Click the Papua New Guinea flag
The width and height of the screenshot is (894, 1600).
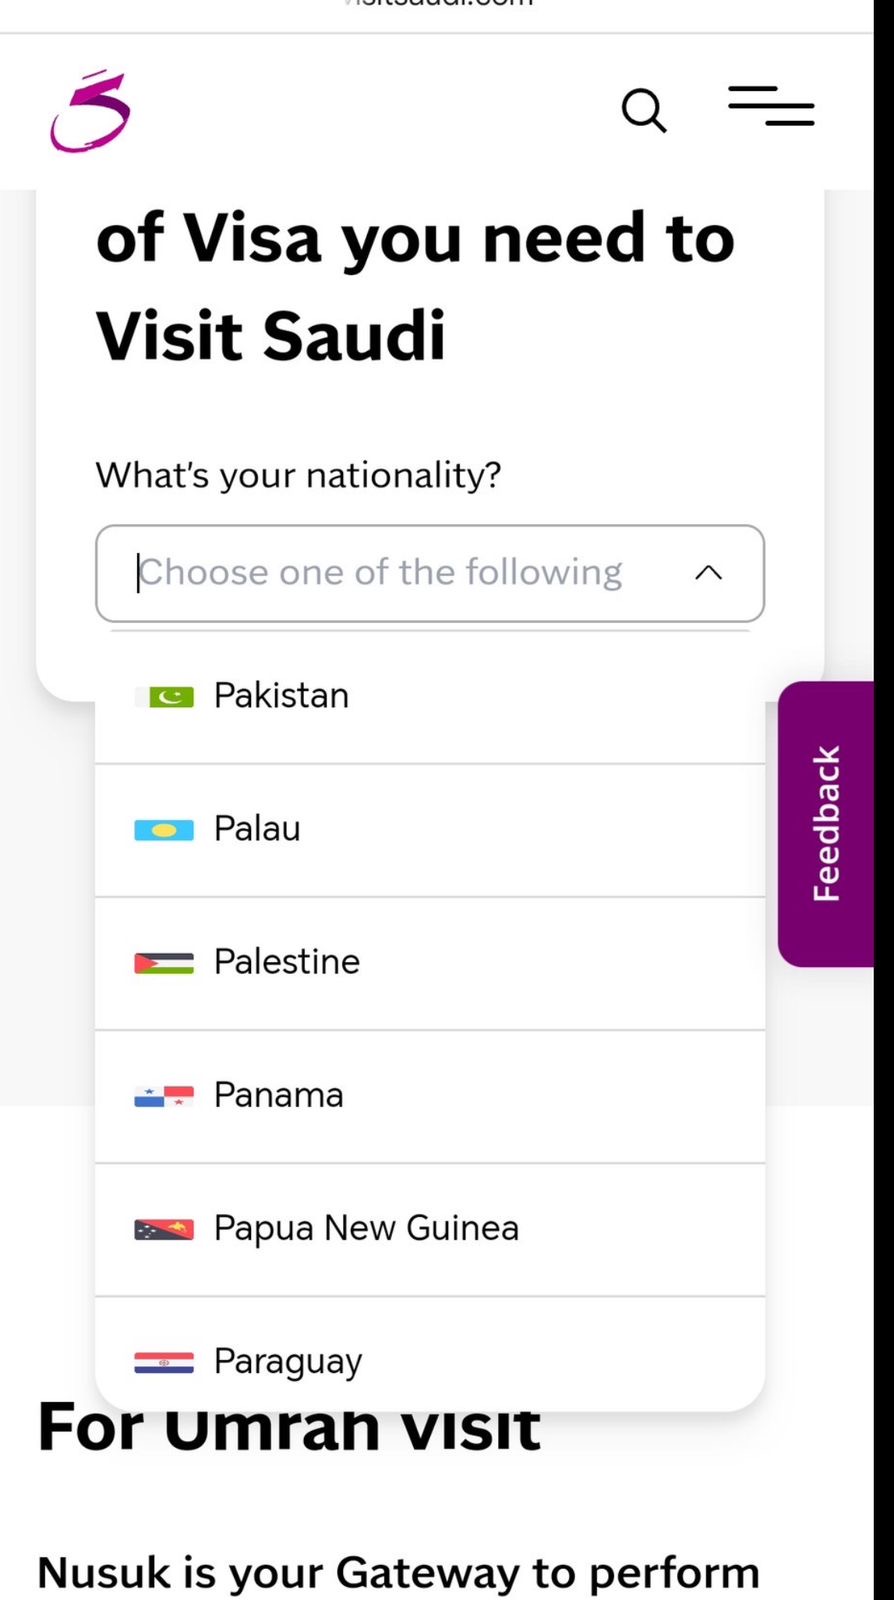coord(164,1229)
